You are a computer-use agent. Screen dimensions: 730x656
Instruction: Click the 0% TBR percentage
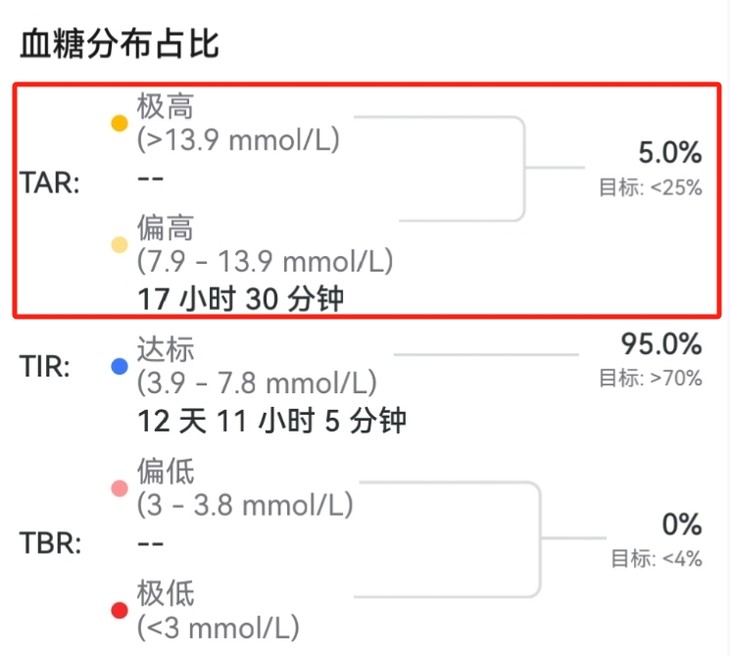[682, 525]
